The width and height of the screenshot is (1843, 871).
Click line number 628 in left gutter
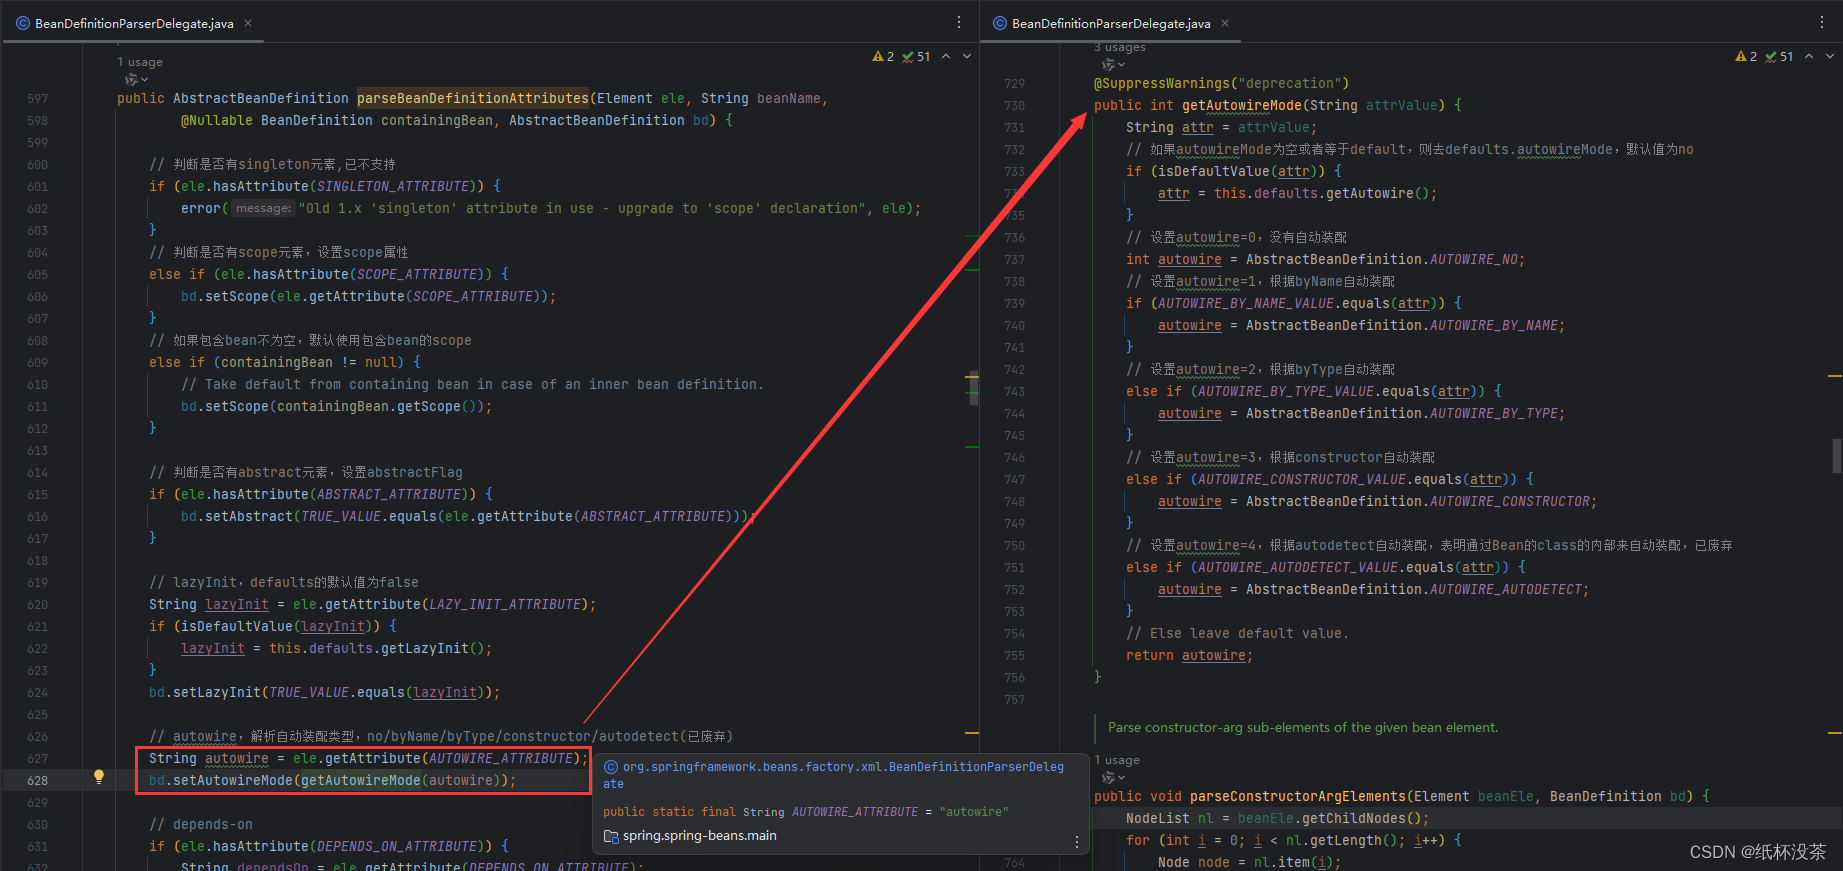(x=37, y=780)
